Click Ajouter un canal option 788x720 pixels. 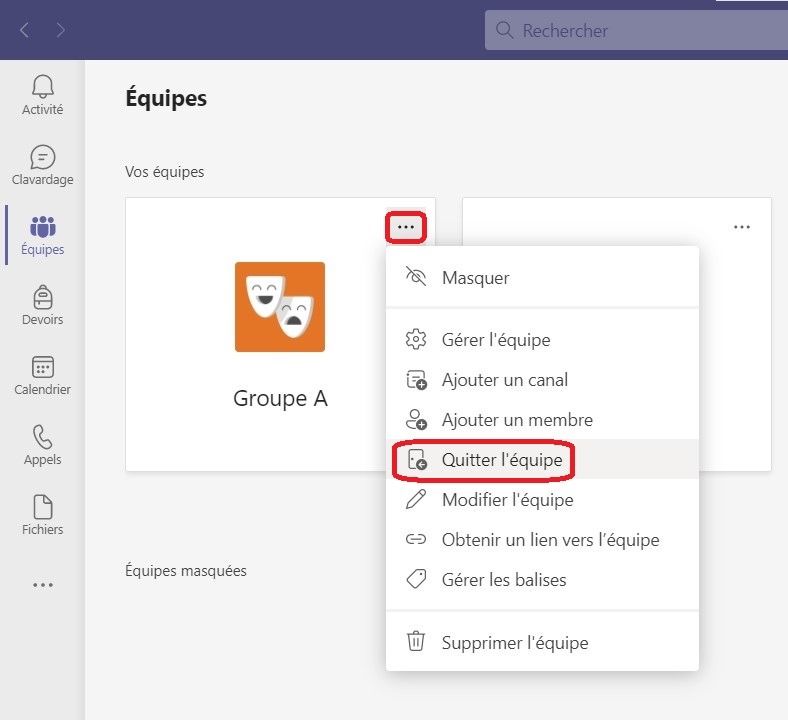click(504, 380)
